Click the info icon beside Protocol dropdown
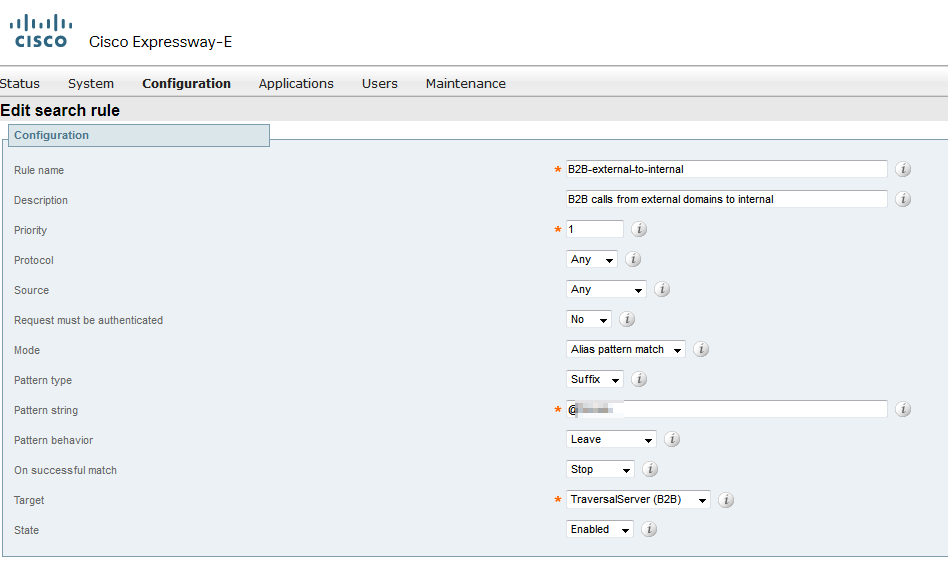The image size is (948, 572). (x=633, y=259)
